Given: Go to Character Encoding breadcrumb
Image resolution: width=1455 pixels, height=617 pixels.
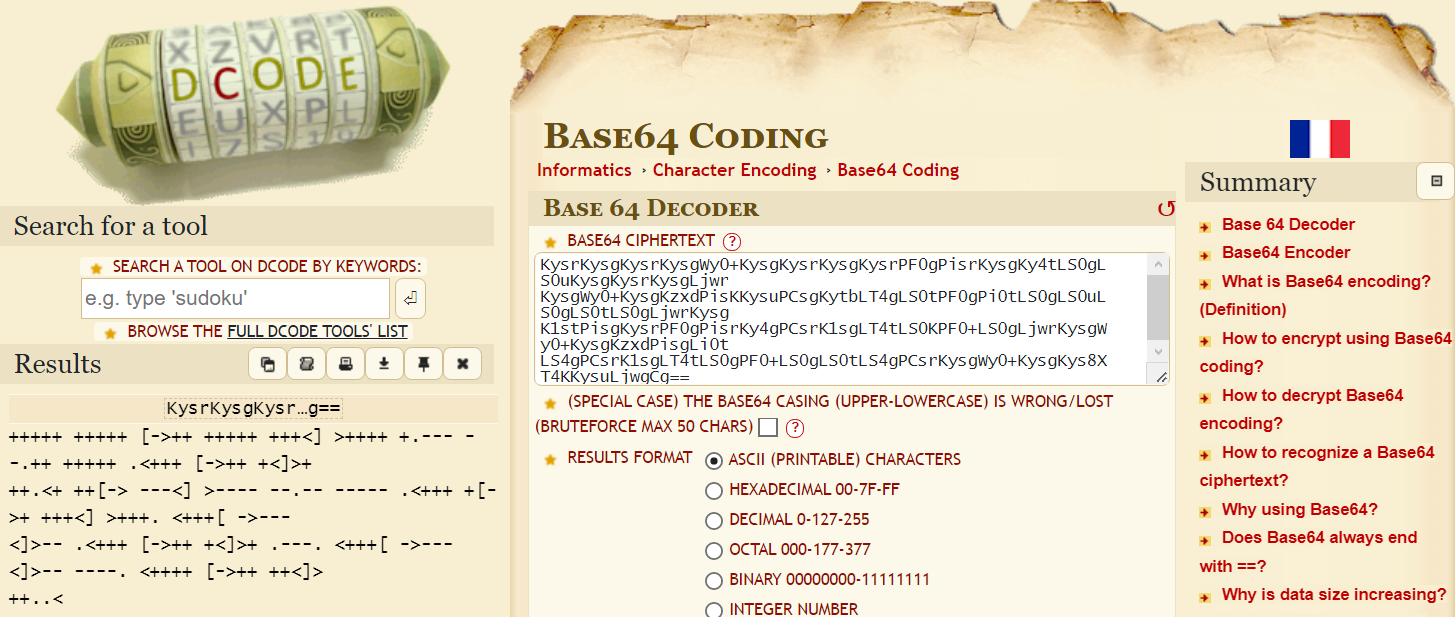Looking at the screenshot, I should coord(734,170).
